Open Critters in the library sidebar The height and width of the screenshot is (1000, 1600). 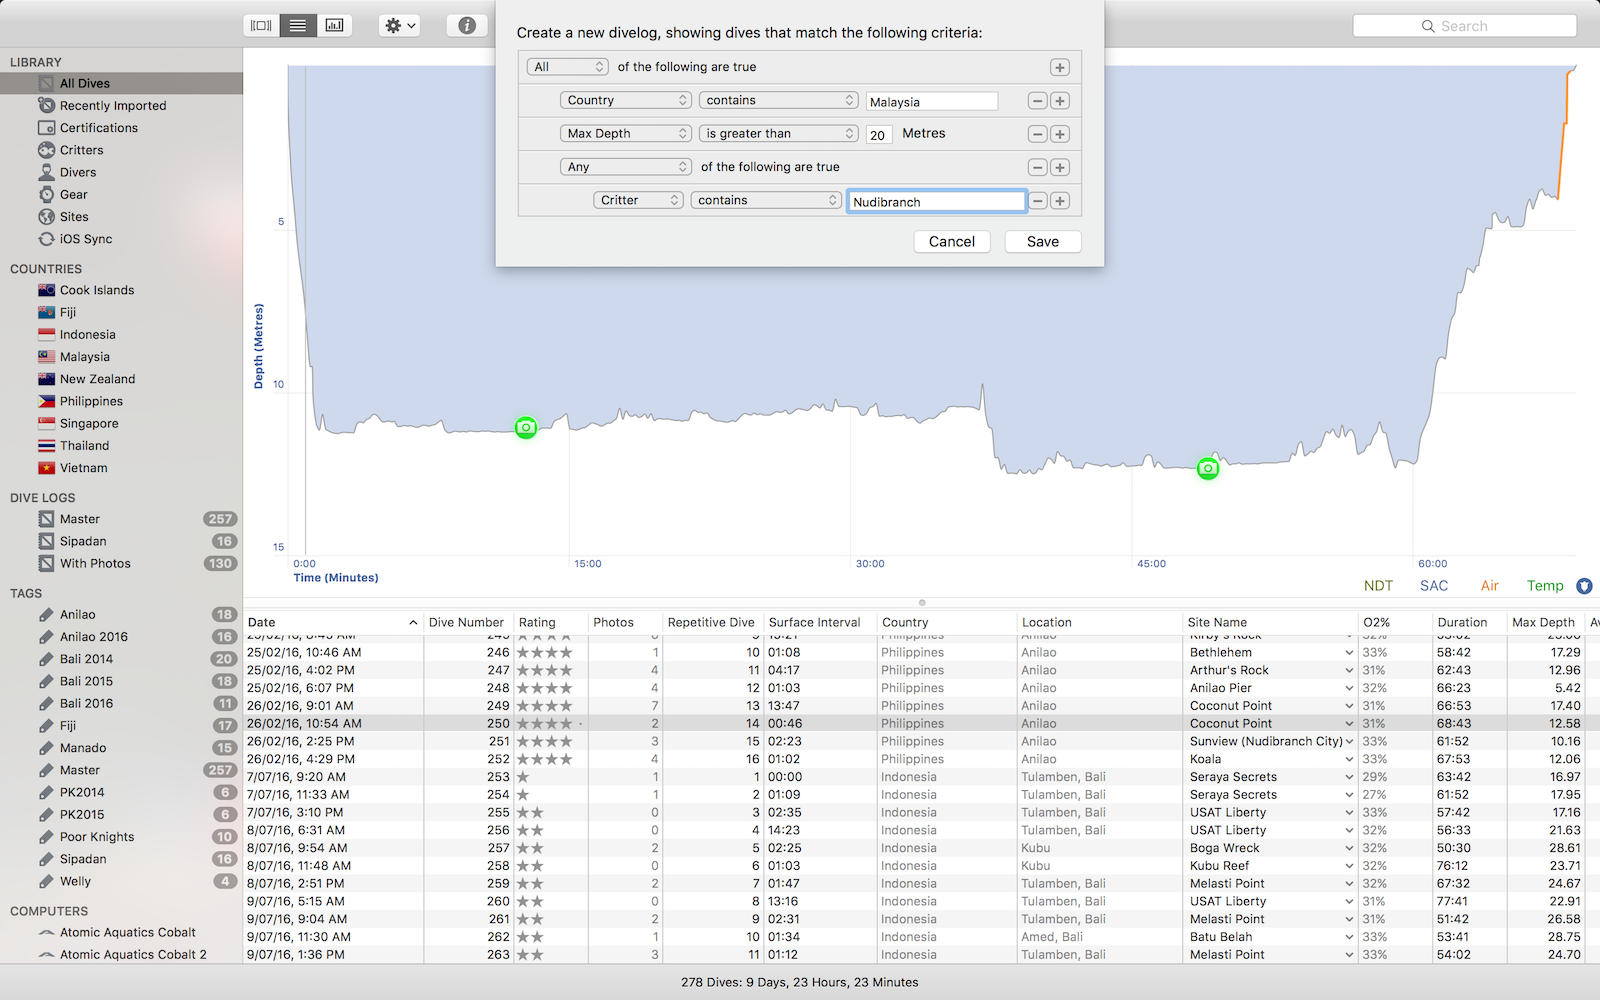click(81, 150)
